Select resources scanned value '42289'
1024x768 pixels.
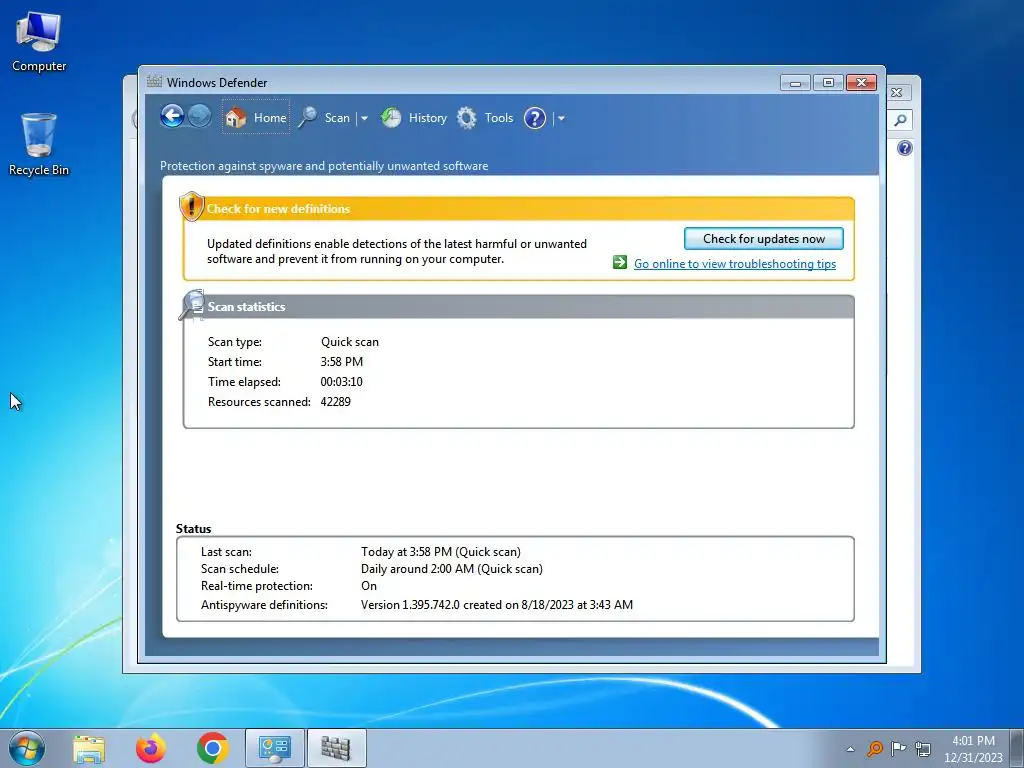pos(336,402)
